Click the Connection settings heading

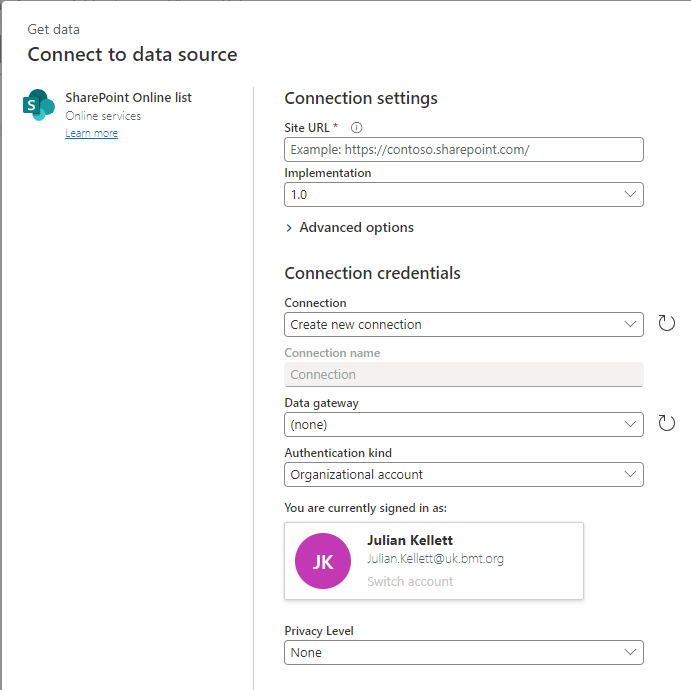point(361,98)
